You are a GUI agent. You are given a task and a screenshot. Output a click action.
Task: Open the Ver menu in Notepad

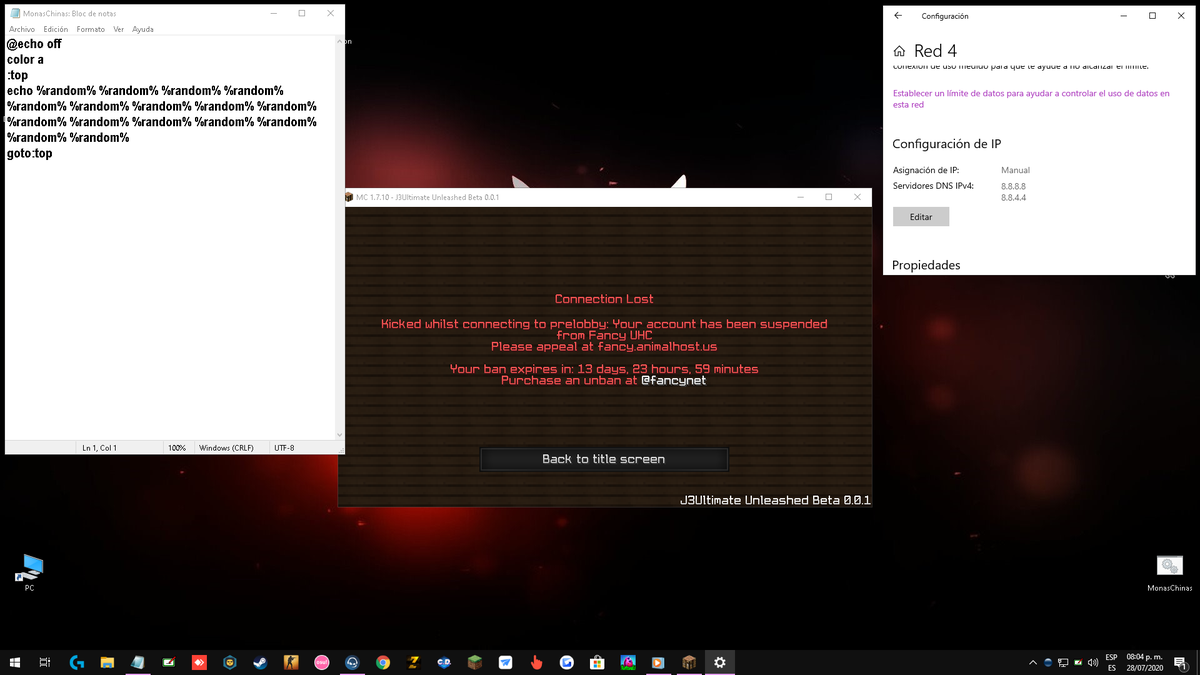tap(119, 29)
